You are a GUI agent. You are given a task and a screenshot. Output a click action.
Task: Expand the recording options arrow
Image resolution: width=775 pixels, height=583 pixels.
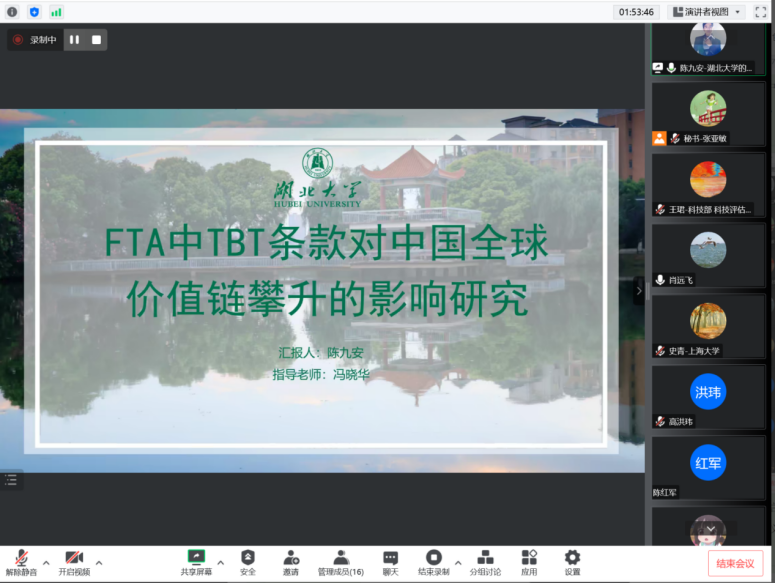[458, 563]
